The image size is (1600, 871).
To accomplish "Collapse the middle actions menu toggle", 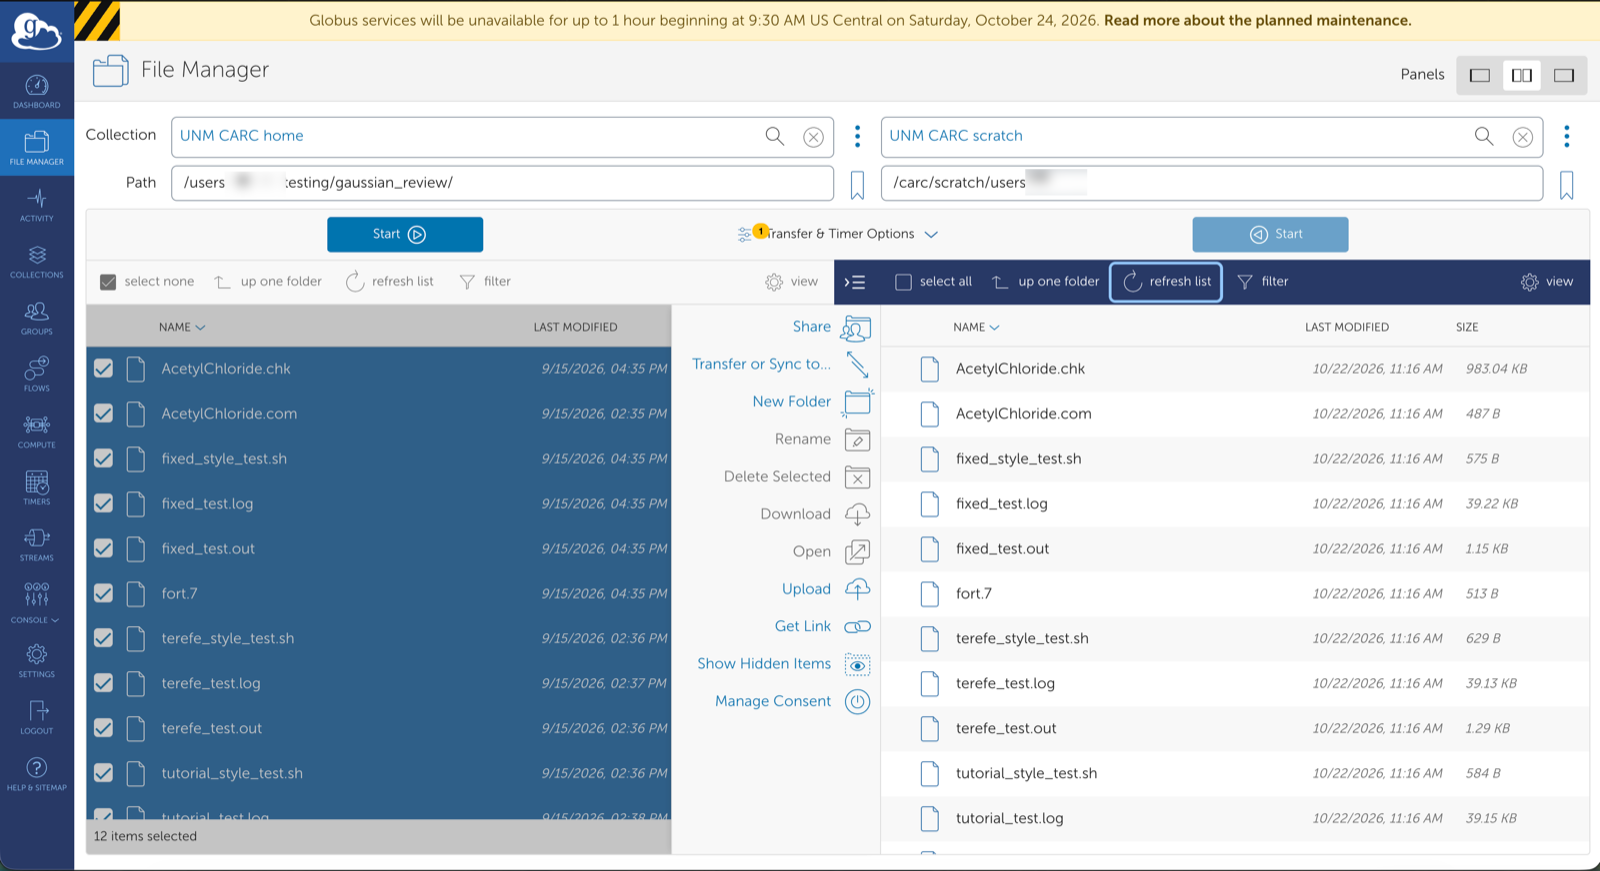I will 855,282.
